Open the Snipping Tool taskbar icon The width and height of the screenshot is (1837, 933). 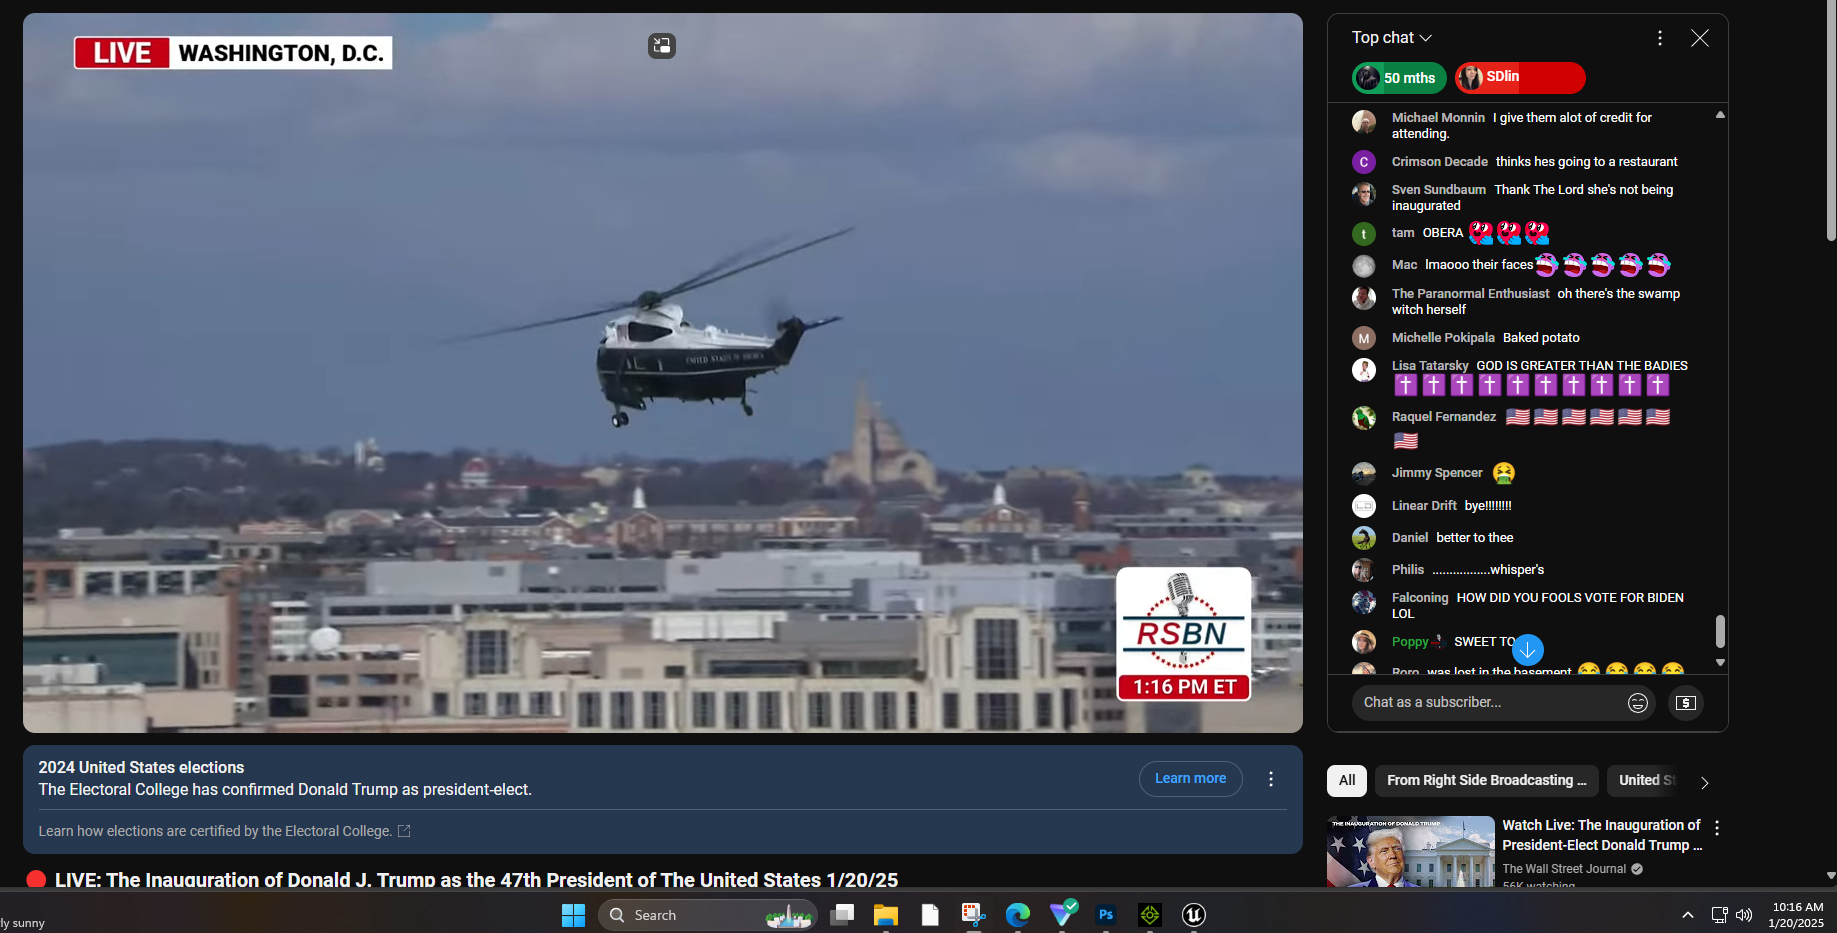(973, 915)
